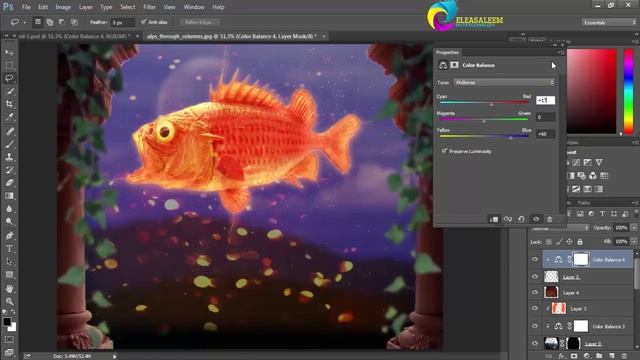Select the Rectangular Marquee tool
Viewport: 640px width, 360px height.
9,65
